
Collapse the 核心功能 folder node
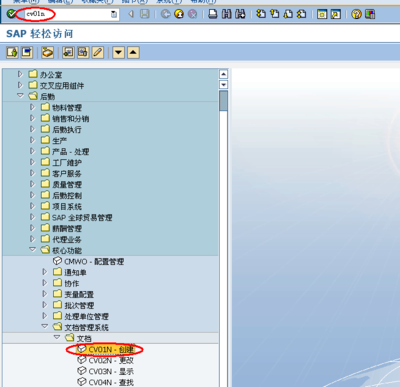tap(32, 249)
